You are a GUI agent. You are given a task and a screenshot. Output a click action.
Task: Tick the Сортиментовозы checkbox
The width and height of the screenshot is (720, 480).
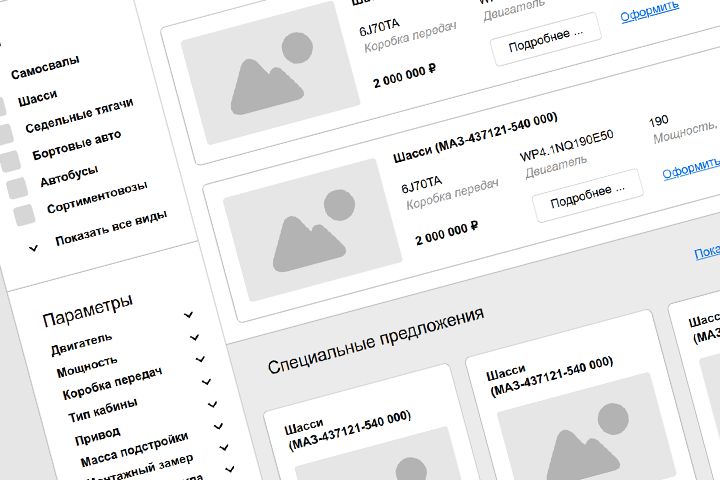click(24, 215)
